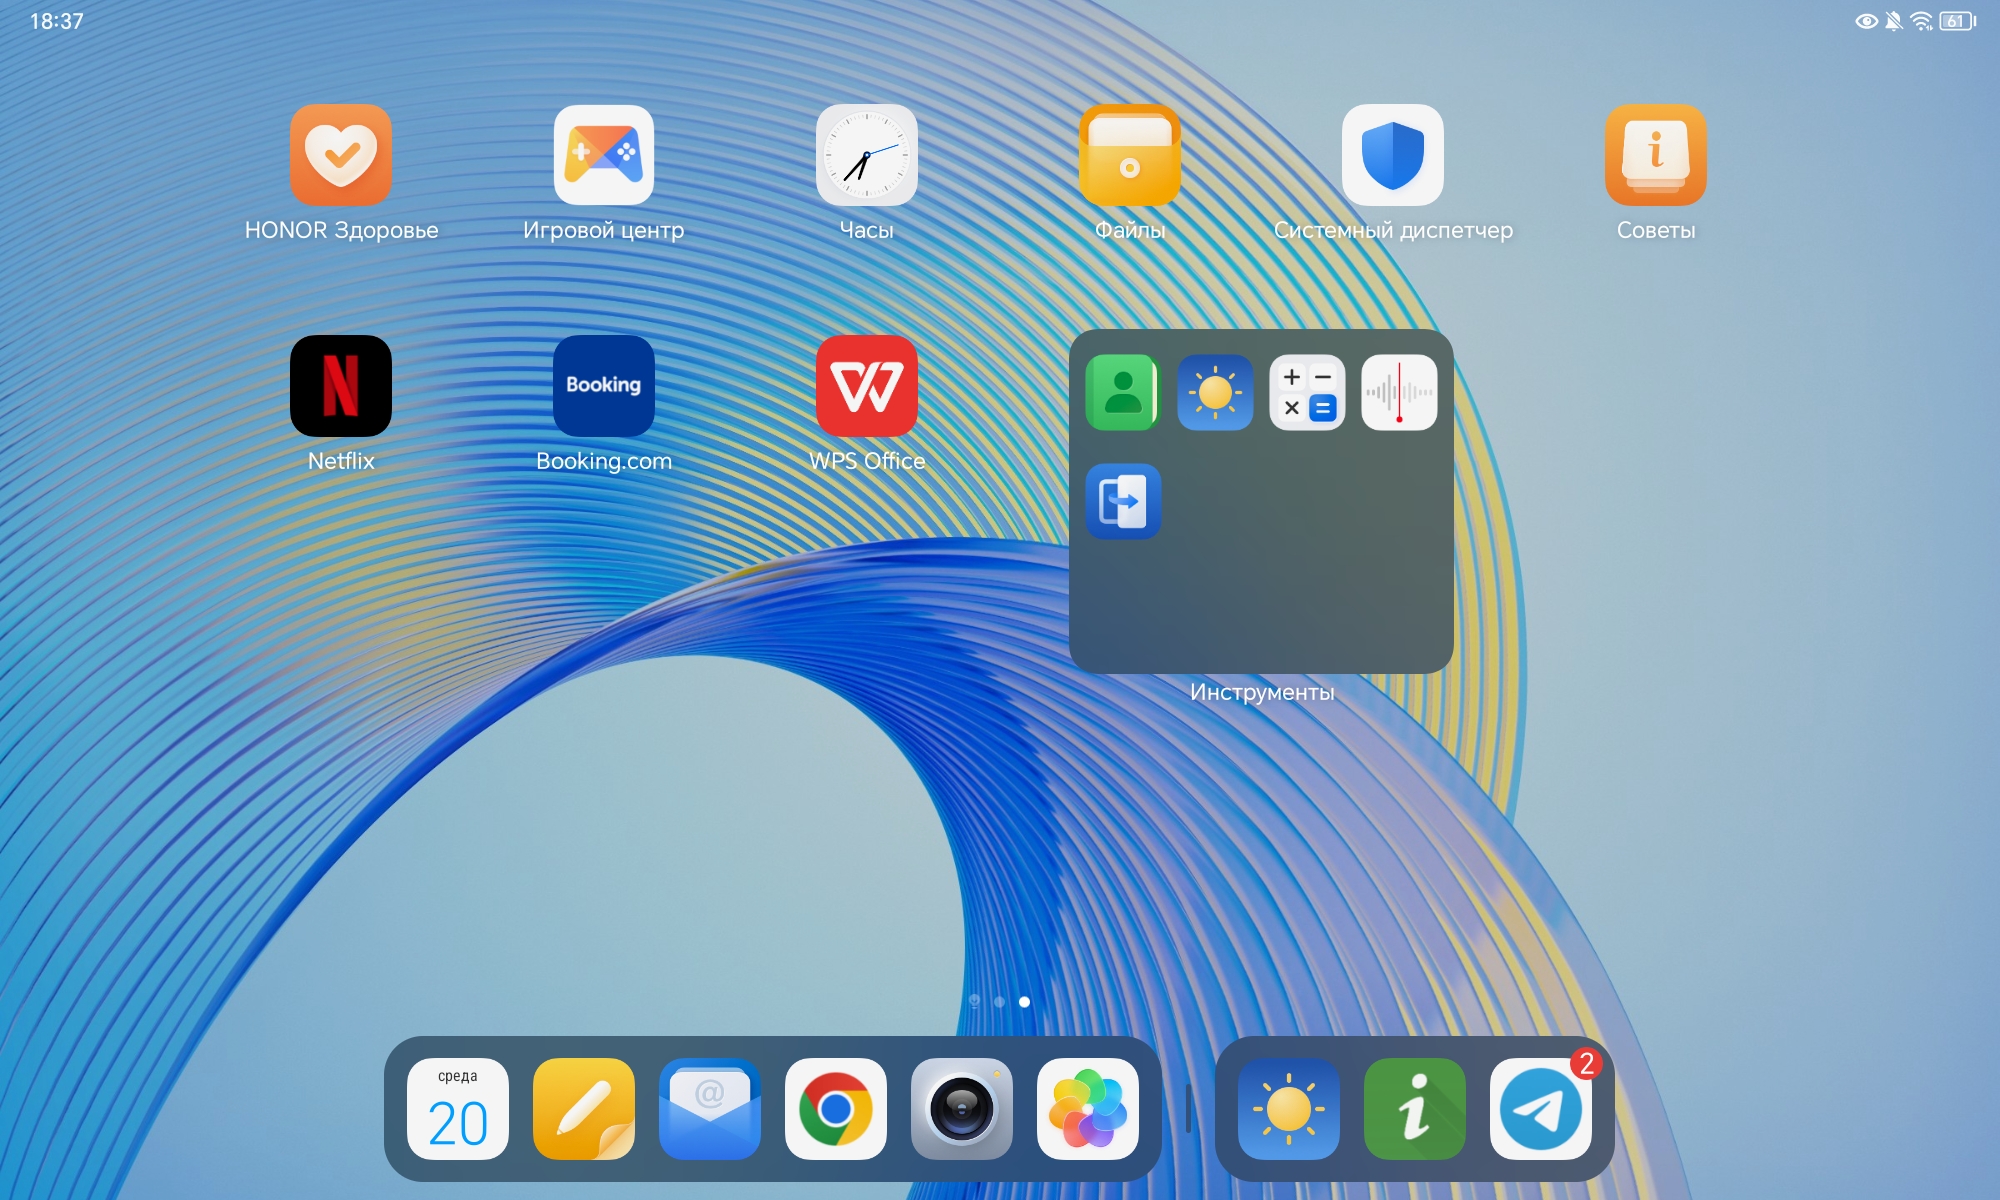Open the HONOR Здоровье app
The image size is (2000, 1200).
pyautogui.click(x=341, y=155)
